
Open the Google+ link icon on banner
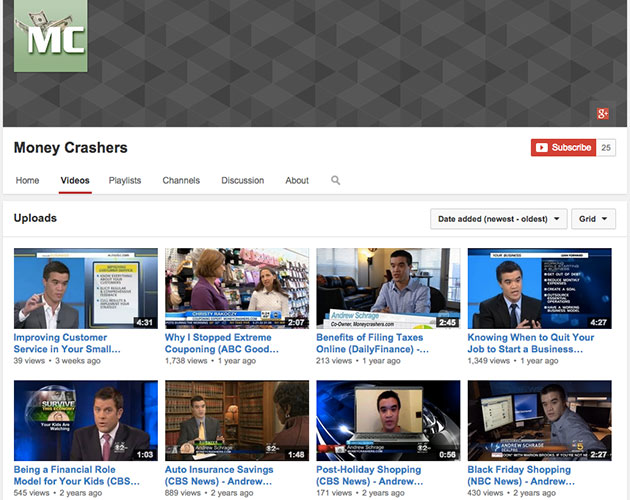(x=602, y=114)
